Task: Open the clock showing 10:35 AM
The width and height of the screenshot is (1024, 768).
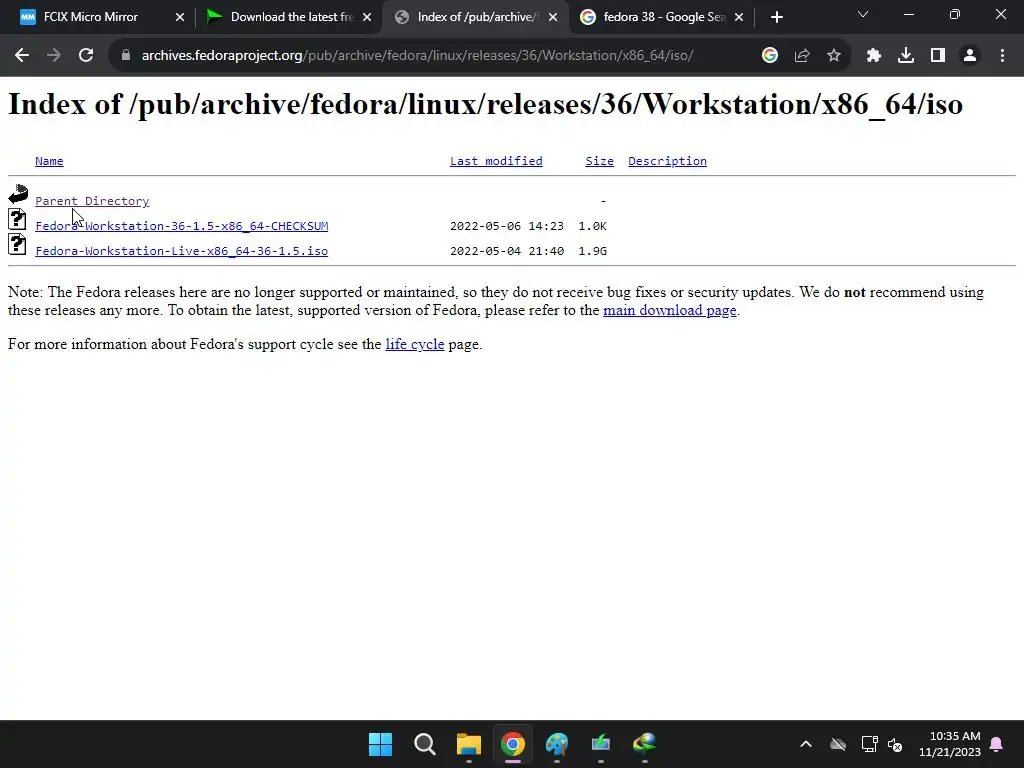Action: pos(950,744)
